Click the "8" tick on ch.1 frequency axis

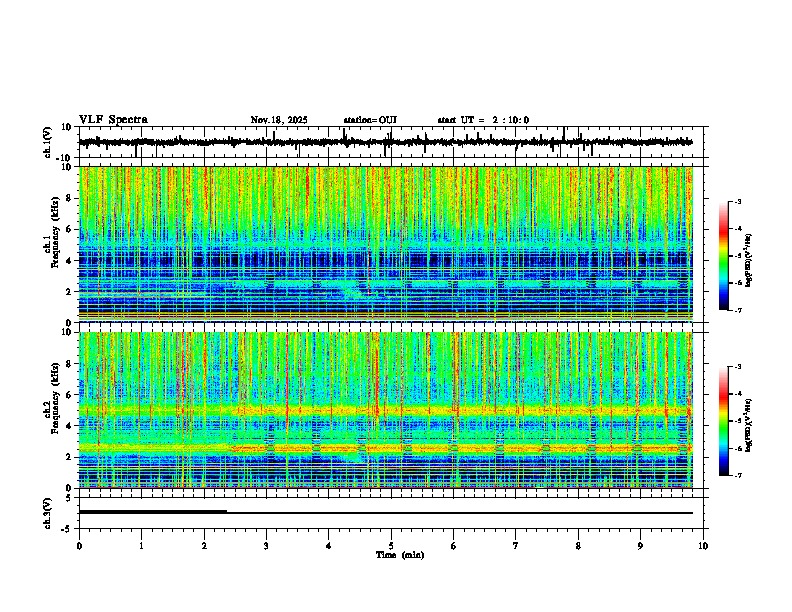(x=69, y=198)
